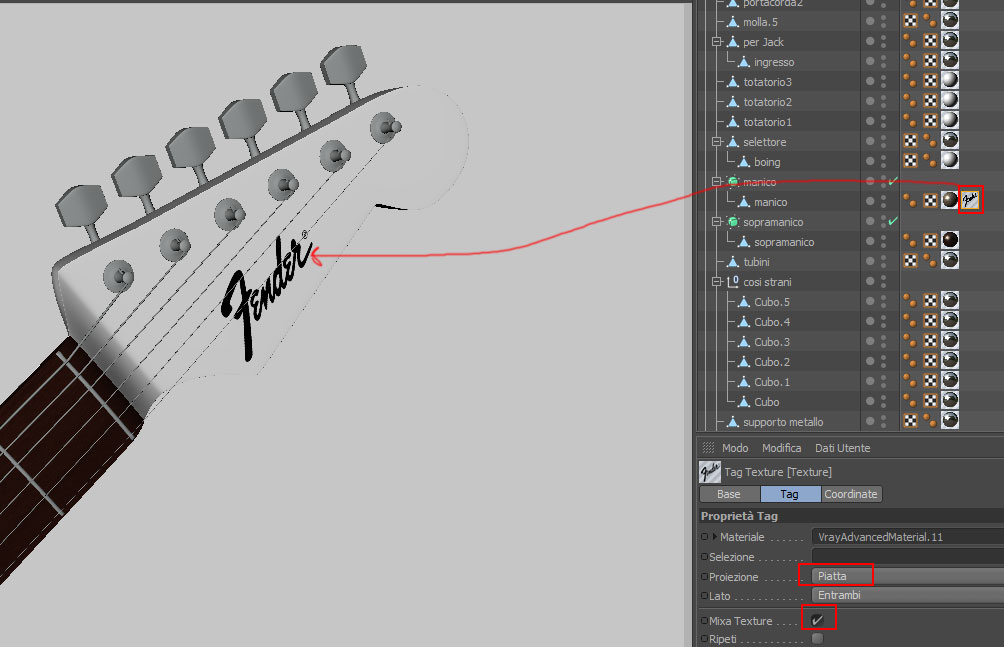Open the Lato dropdown showing Entrambi
1004x647 pixels.
point(907,595)
